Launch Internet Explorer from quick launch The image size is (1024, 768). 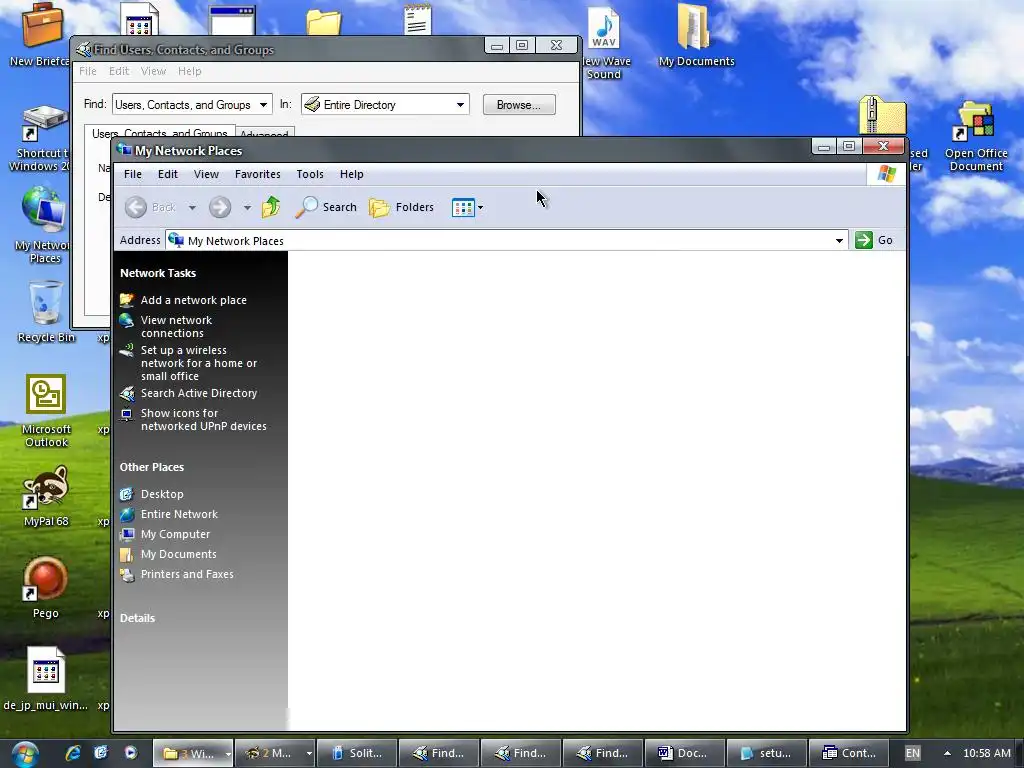point(73,753)
